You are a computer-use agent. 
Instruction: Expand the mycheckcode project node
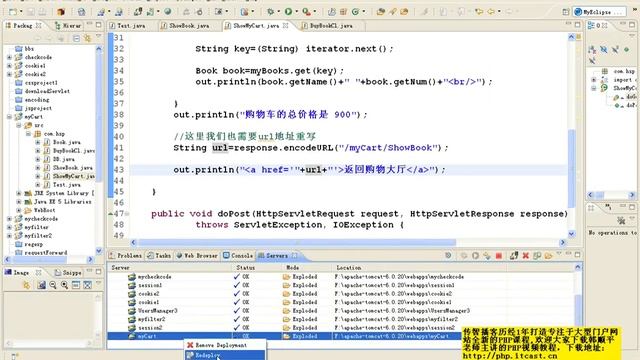click(9, 219)
